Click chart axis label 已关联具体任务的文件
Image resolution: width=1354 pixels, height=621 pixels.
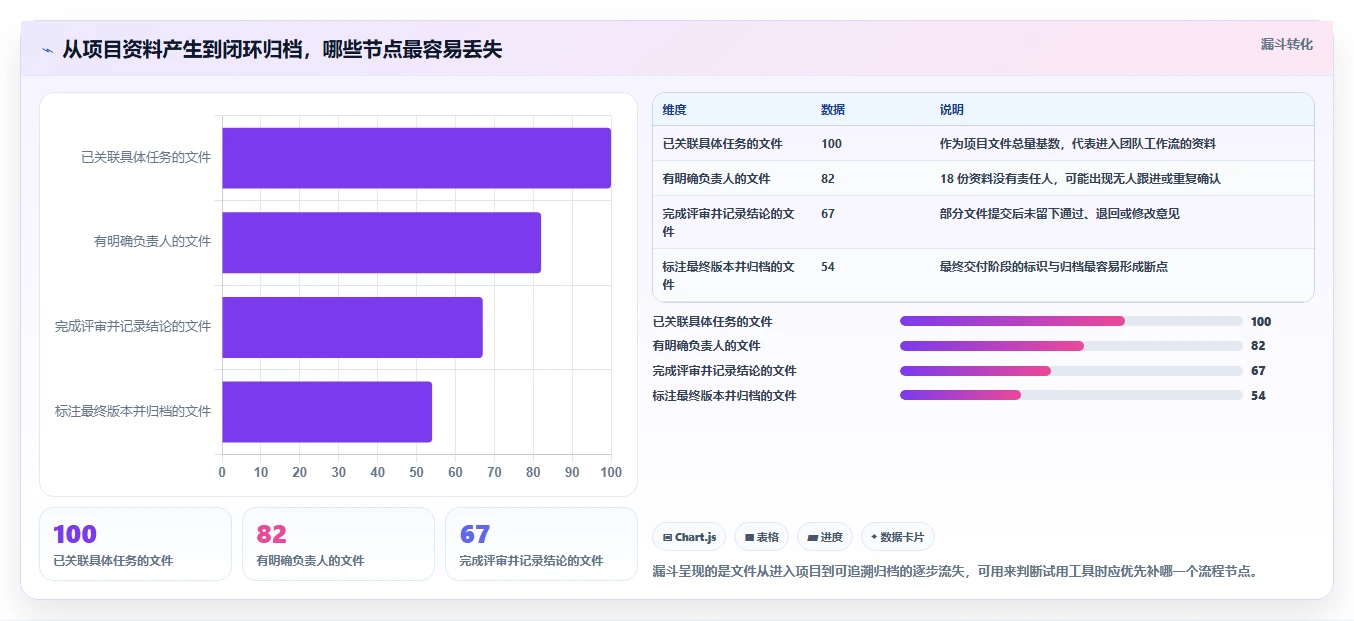(x=146, y=157)
